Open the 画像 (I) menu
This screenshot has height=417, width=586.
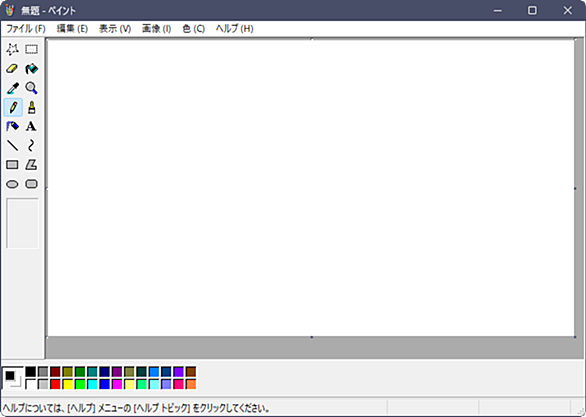coord(157,29)
